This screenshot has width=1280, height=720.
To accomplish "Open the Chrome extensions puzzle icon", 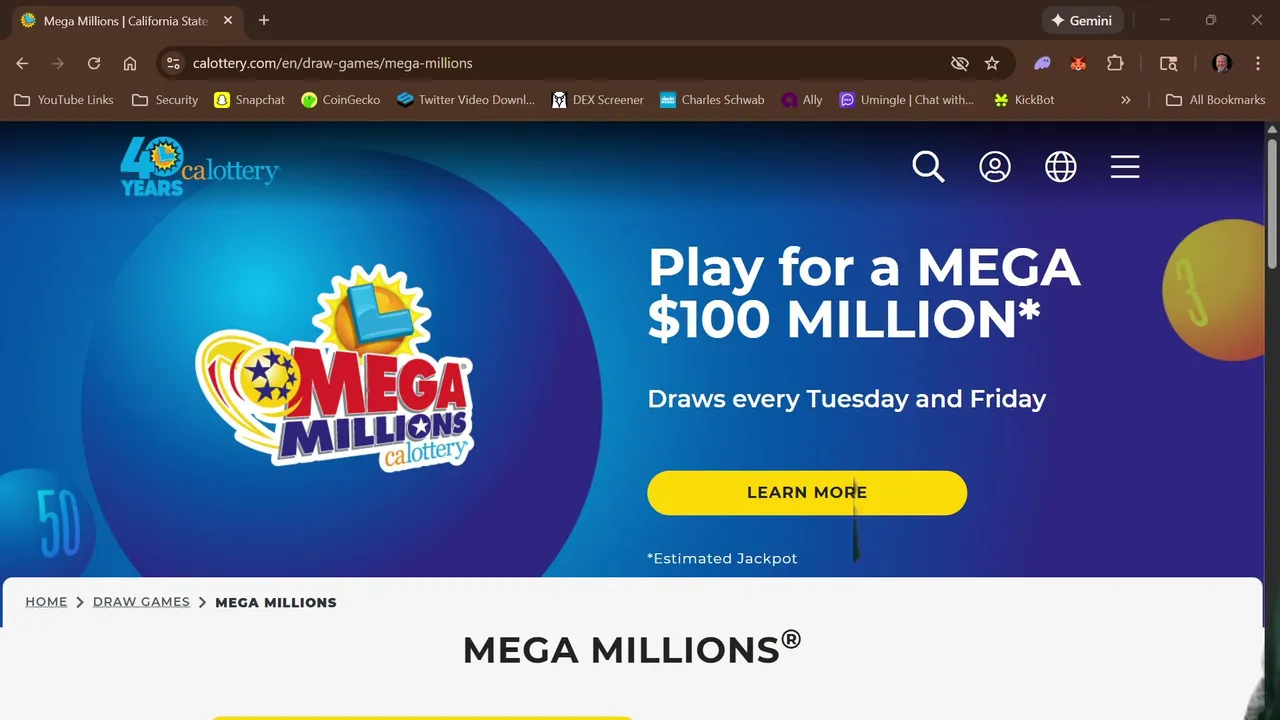I will point(1115,63).
